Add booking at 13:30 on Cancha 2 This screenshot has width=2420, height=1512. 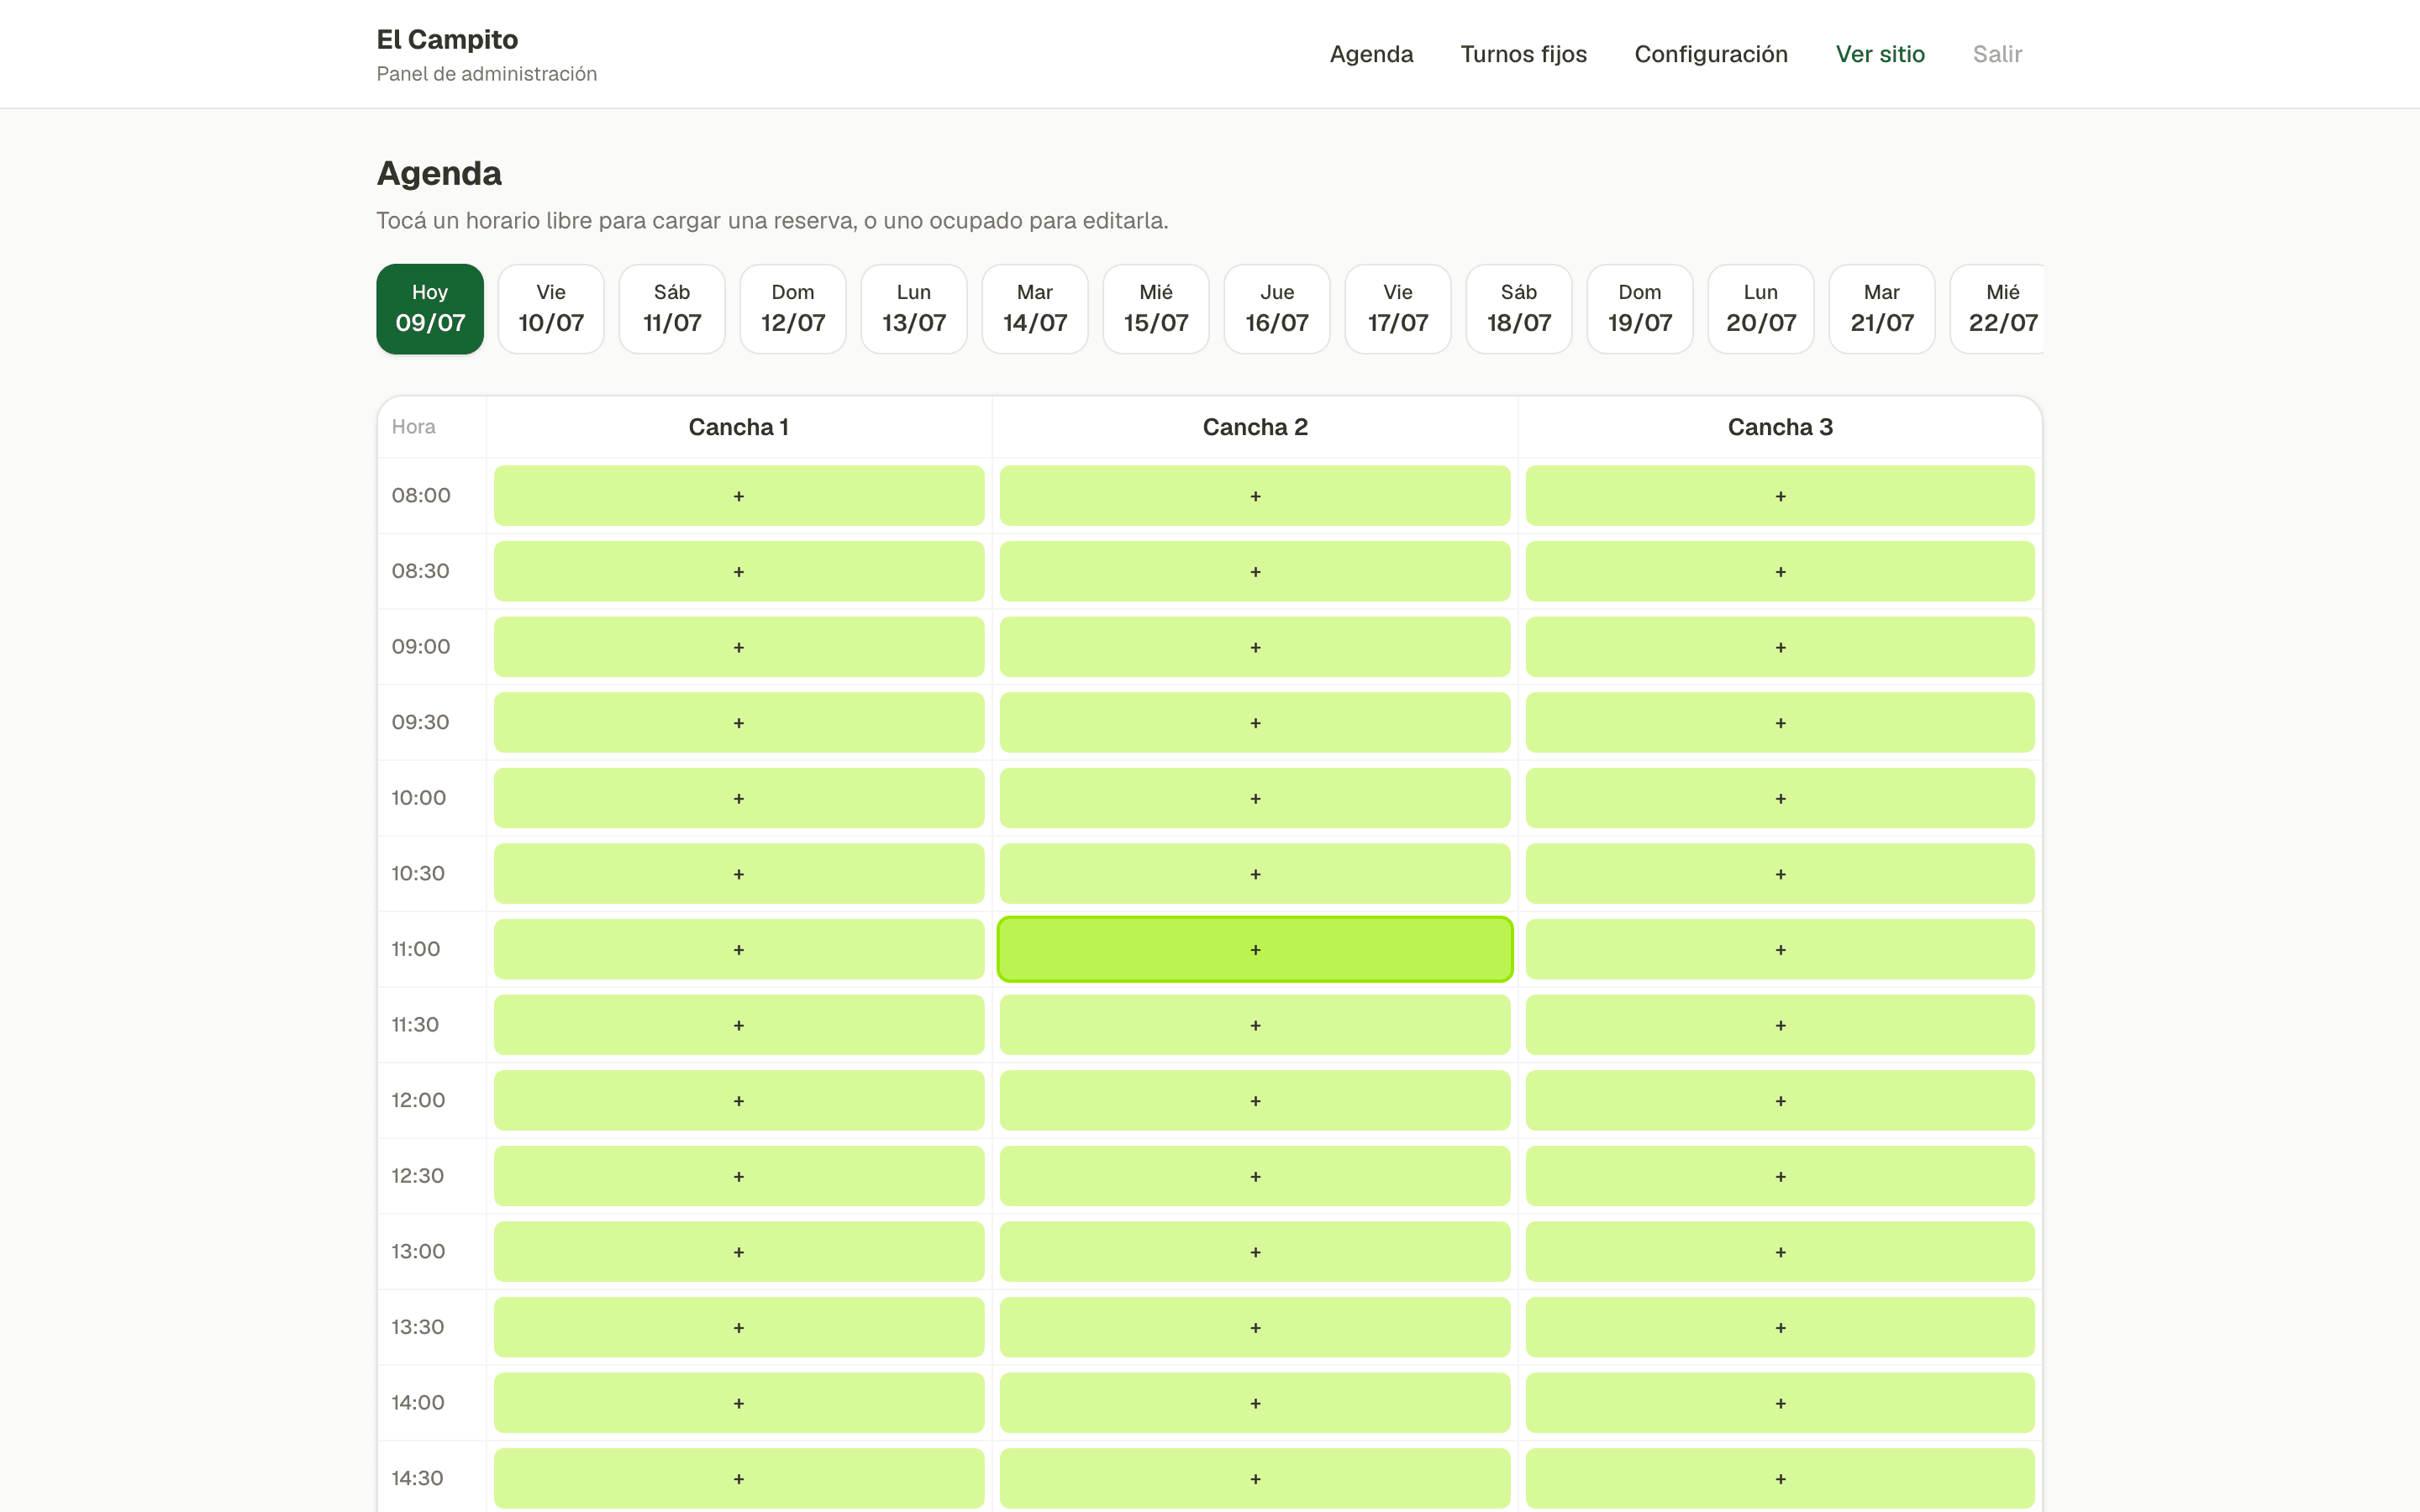1255,1327
